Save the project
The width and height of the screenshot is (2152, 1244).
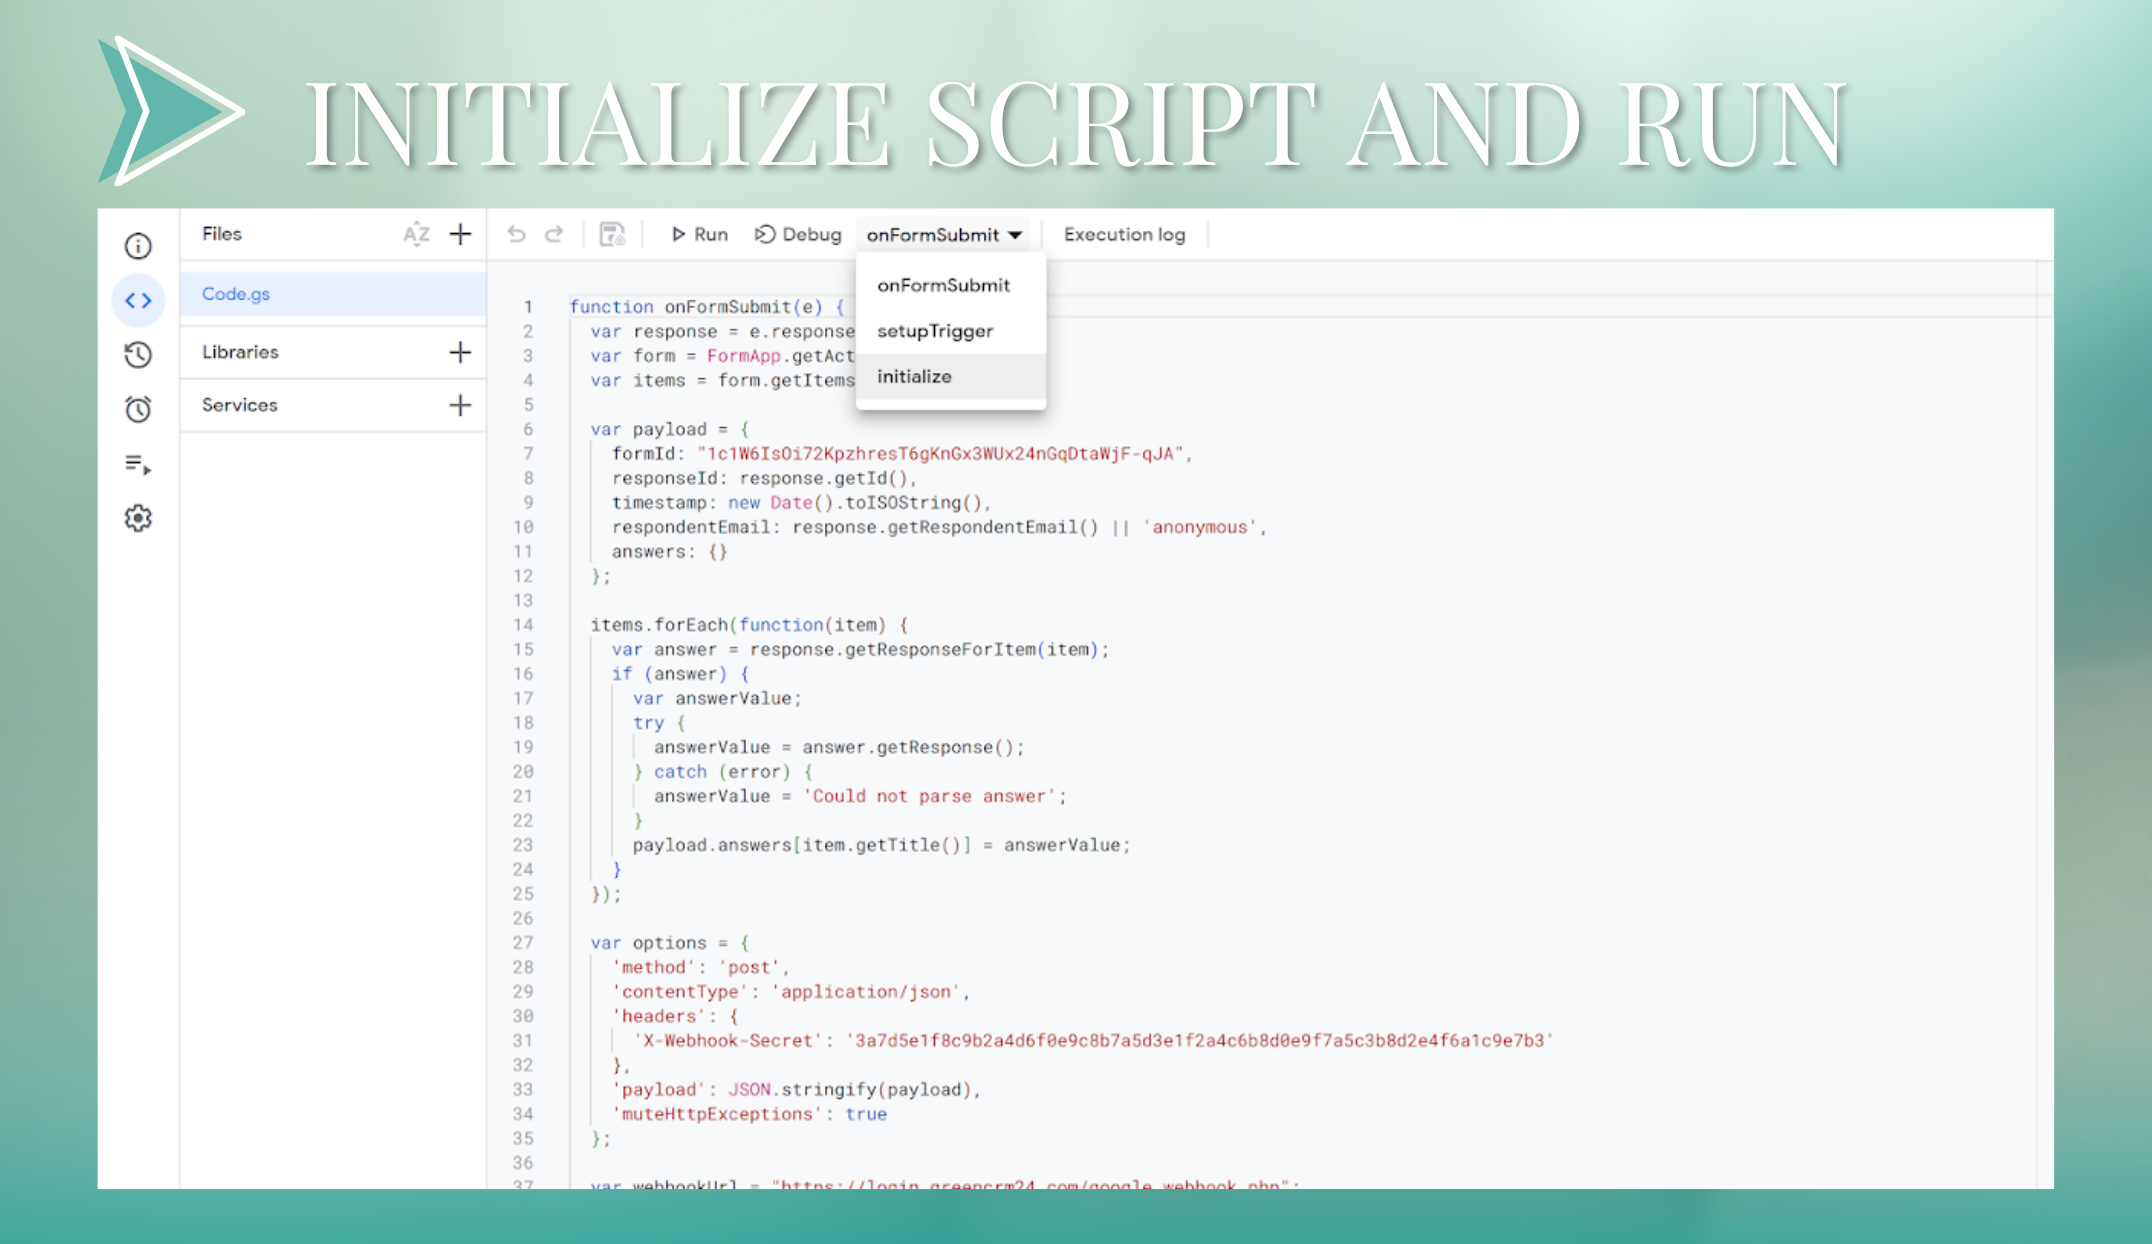click(x=613, y=234)
